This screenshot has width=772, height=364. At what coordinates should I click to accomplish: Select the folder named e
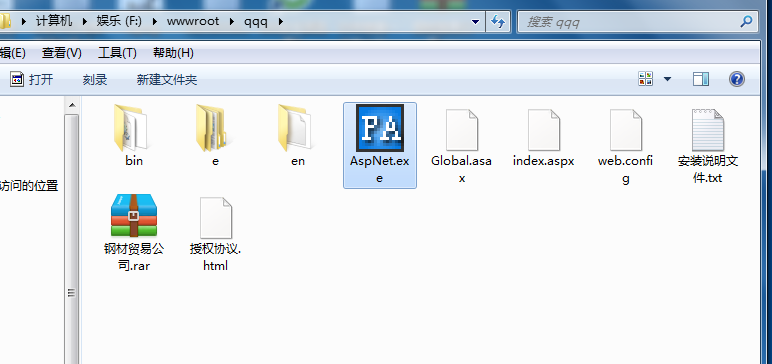(213, 128)
